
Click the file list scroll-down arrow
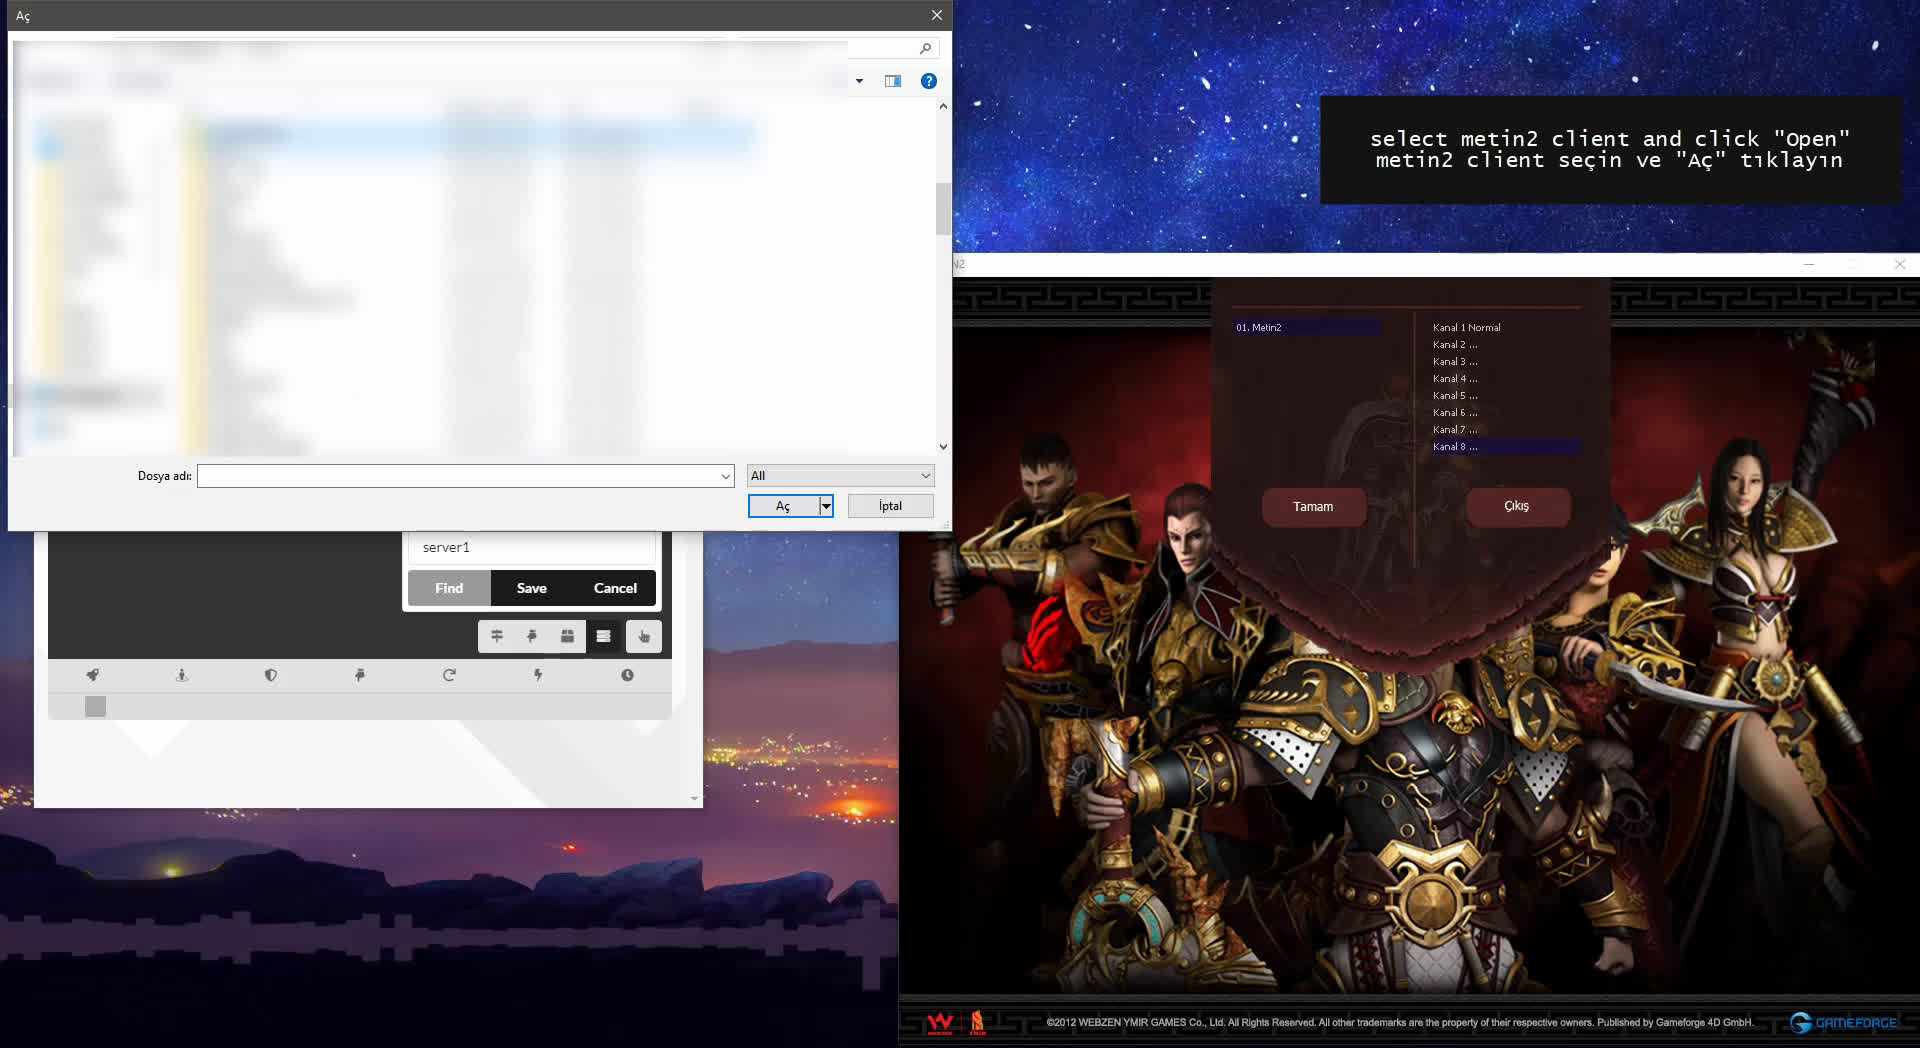943,447
